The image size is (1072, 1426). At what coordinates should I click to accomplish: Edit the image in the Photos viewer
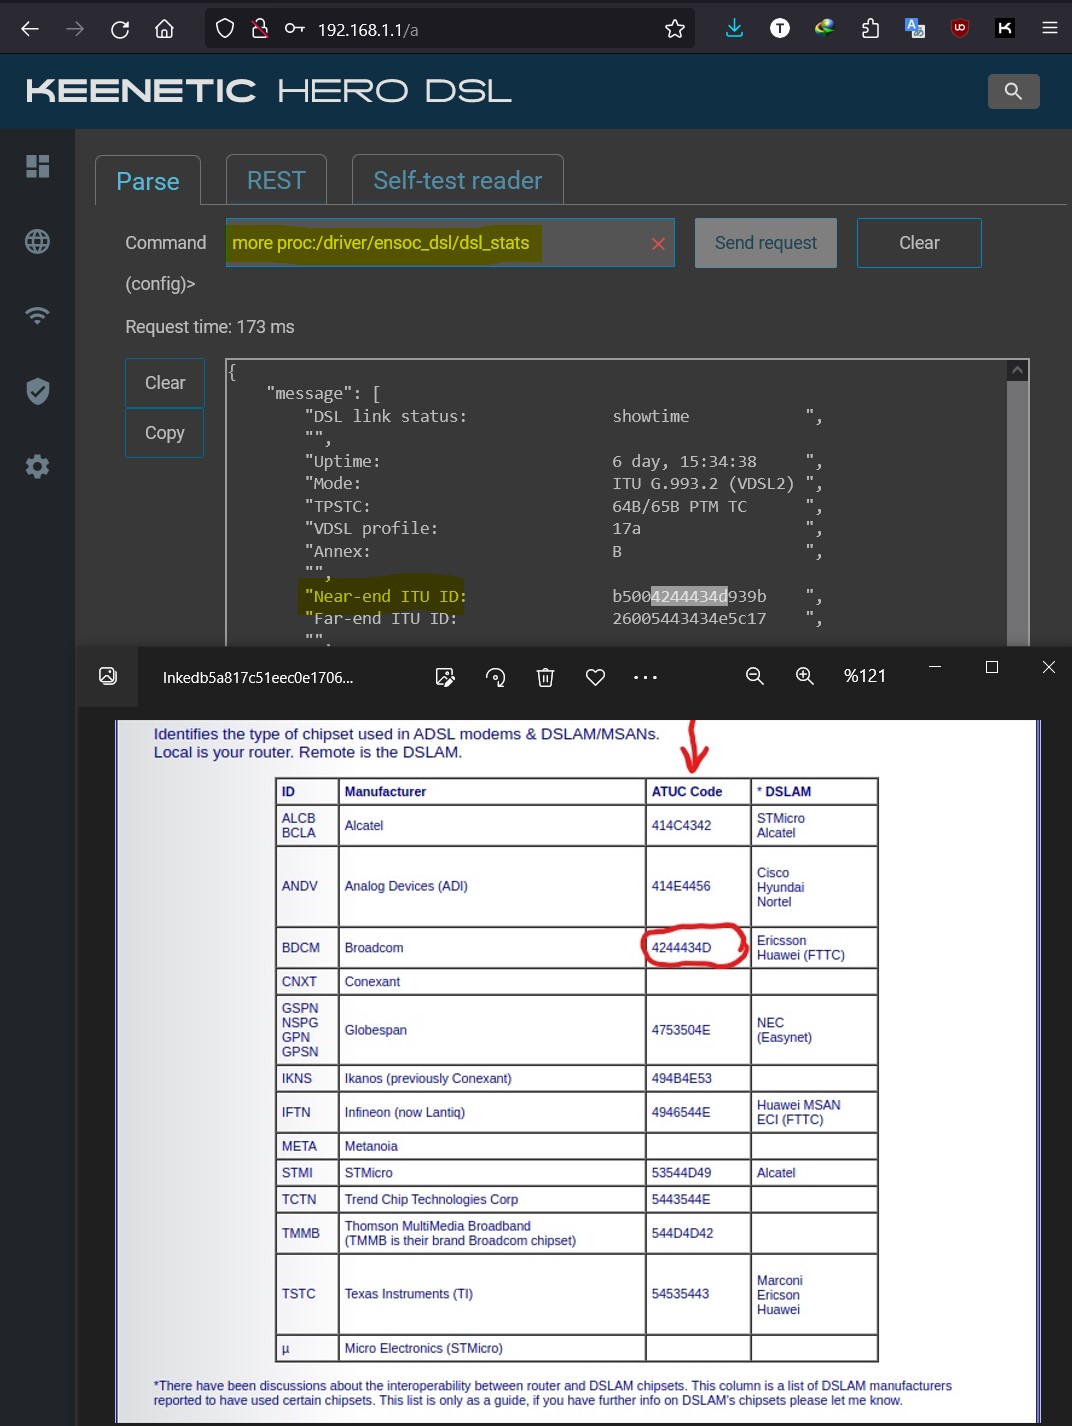point(446,677)
